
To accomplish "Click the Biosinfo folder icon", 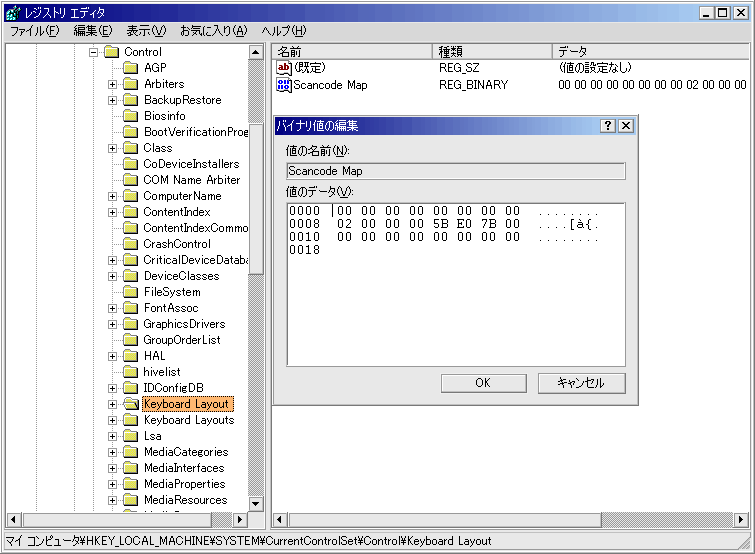I will coord(130,116).
